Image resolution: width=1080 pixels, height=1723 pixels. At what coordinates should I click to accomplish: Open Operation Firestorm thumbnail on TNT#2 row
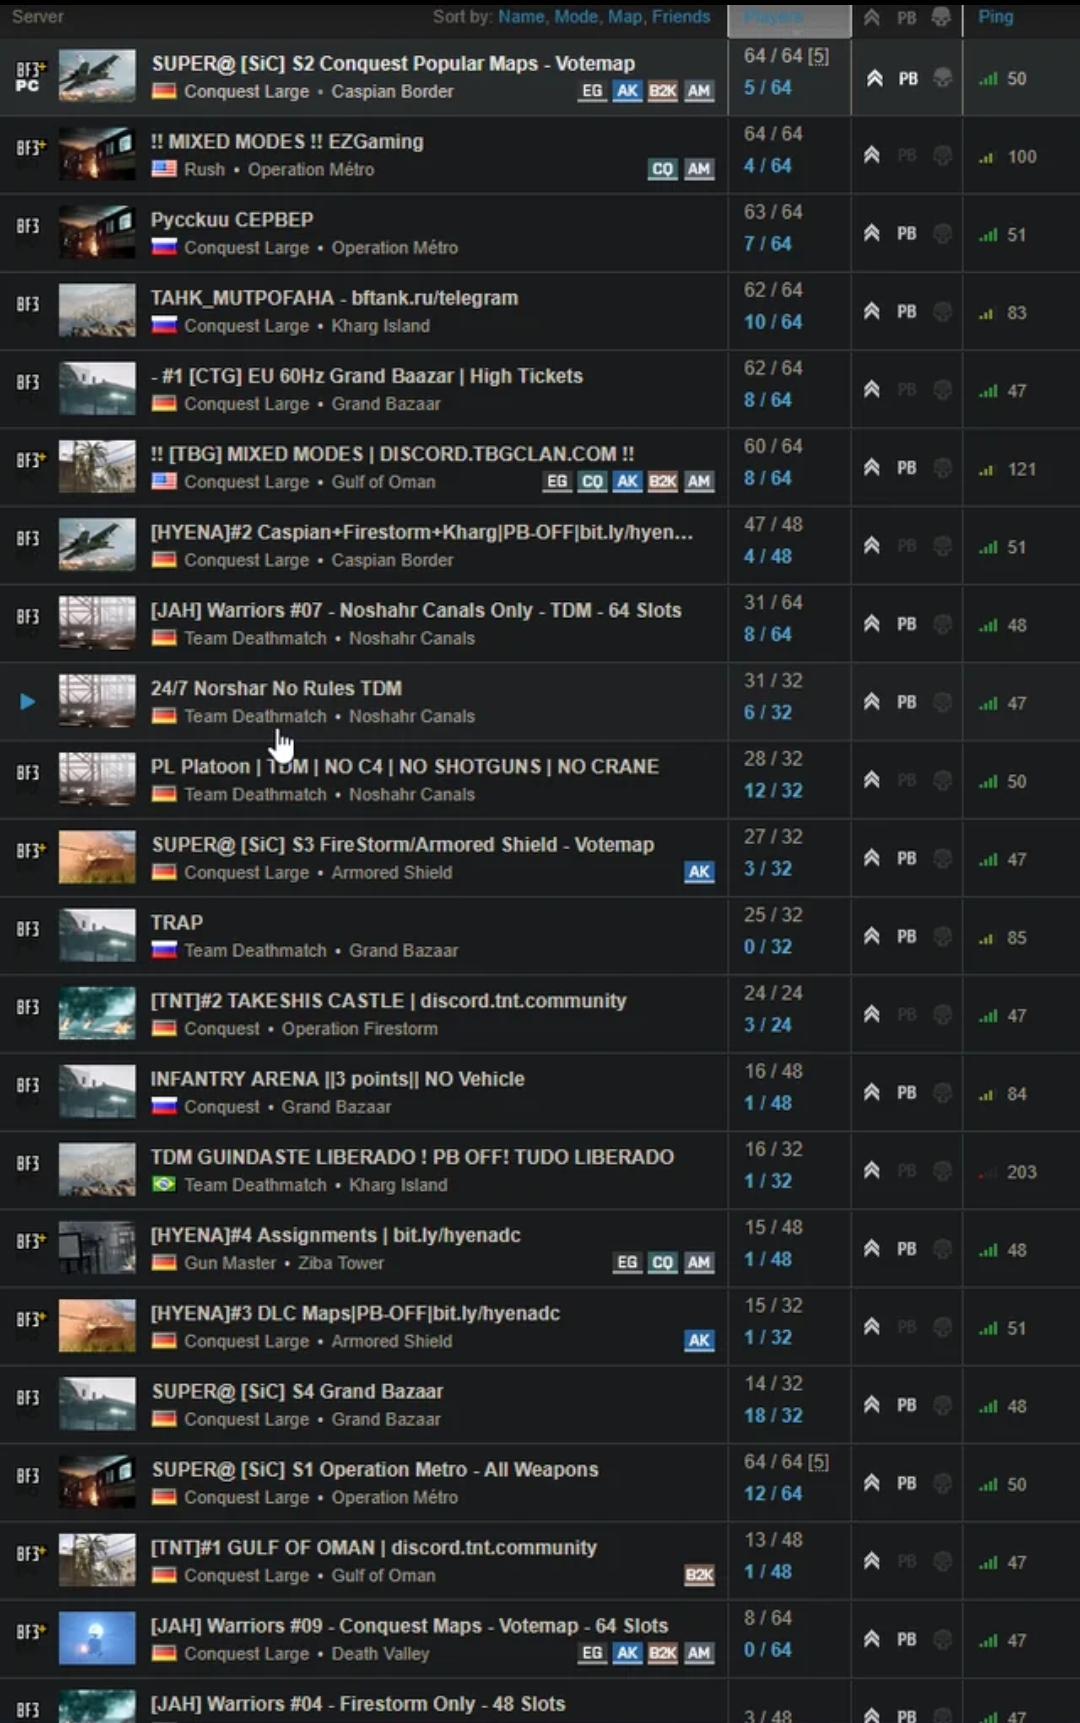coord(97,1013)
